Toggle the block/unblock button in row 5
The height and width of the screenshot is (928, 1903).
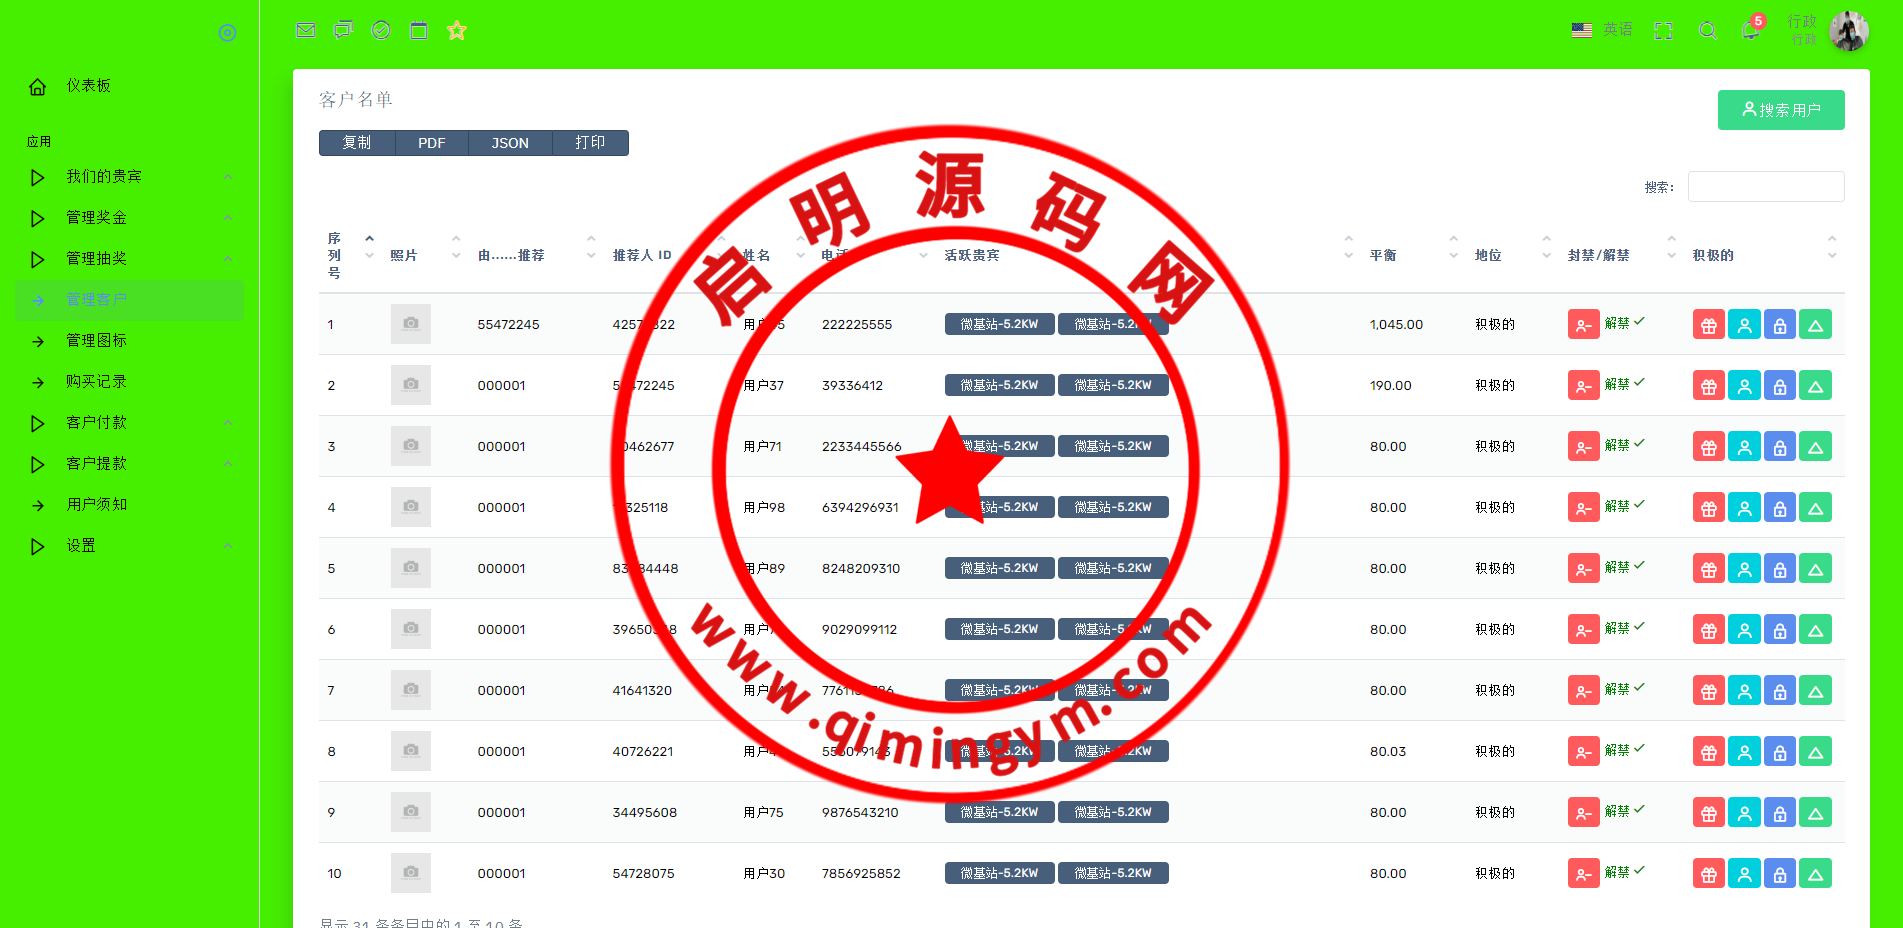click(1583, 569)
